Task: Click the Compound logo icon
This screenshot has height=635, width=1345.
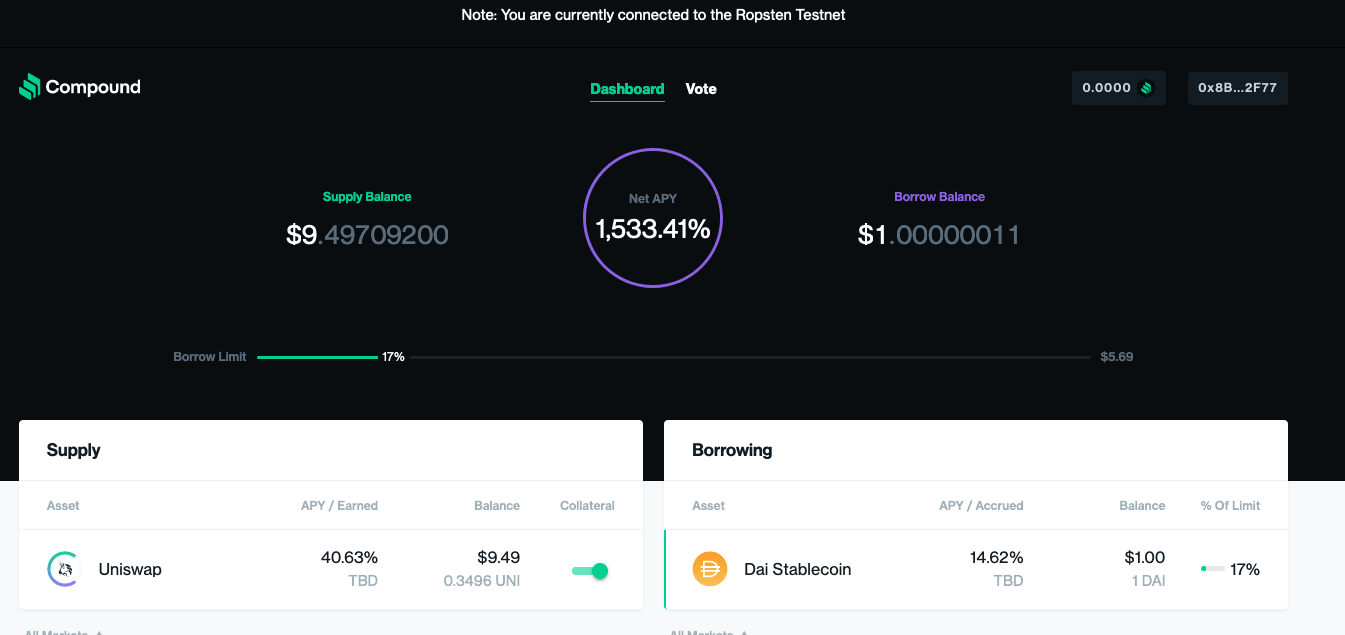Action: [x=30, y=87]
